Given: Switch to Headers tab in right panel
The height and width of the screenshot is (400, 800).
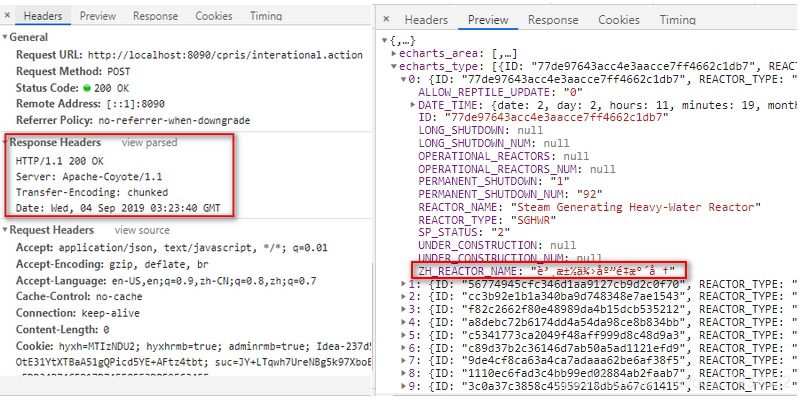Looking at the screenshot, I should pos(426,20).
